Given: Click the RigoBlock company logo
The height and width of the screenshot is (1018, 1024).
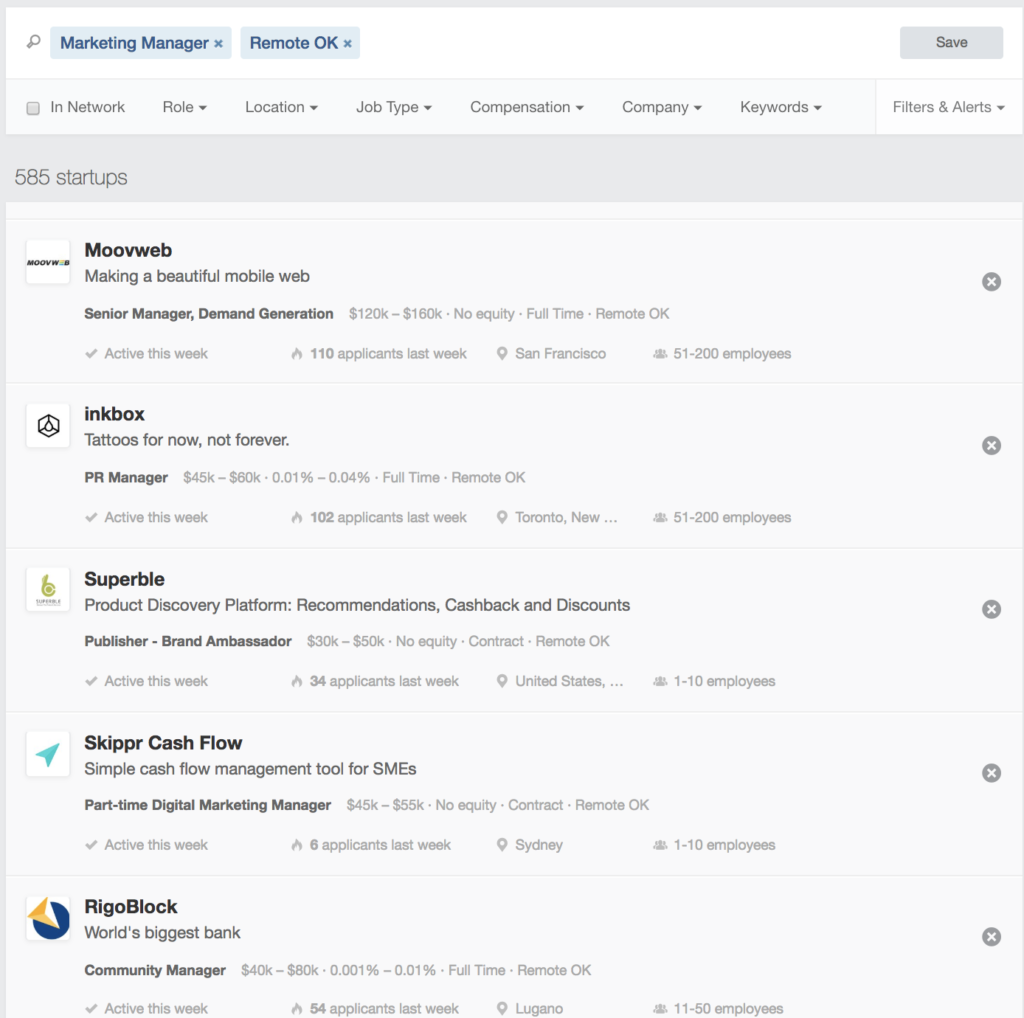Looking at the screenshot, I should coord(47,918).
